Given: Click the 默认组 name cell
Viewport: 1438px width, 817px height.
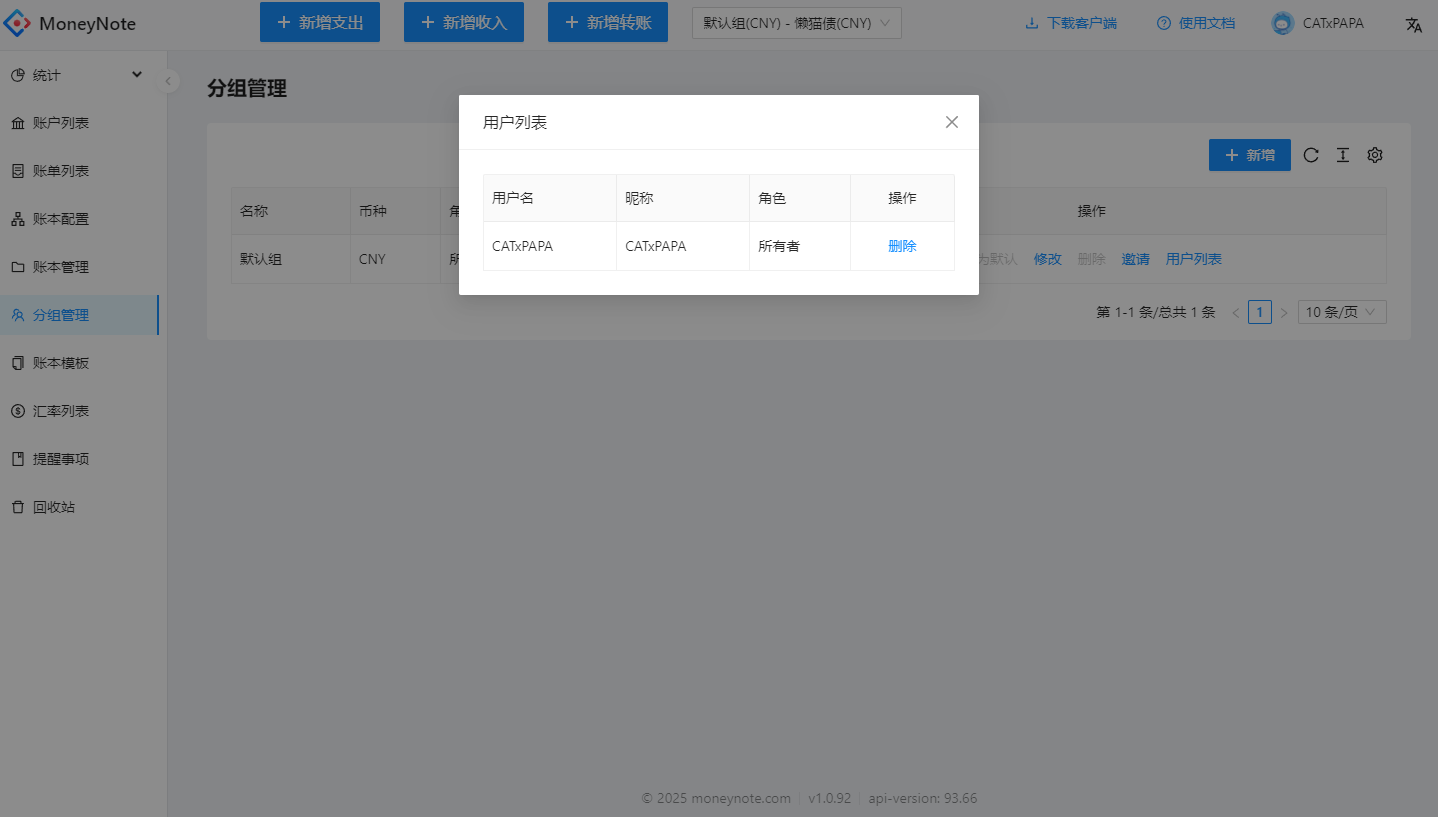Looking at the screenshot, I should 291,259.
